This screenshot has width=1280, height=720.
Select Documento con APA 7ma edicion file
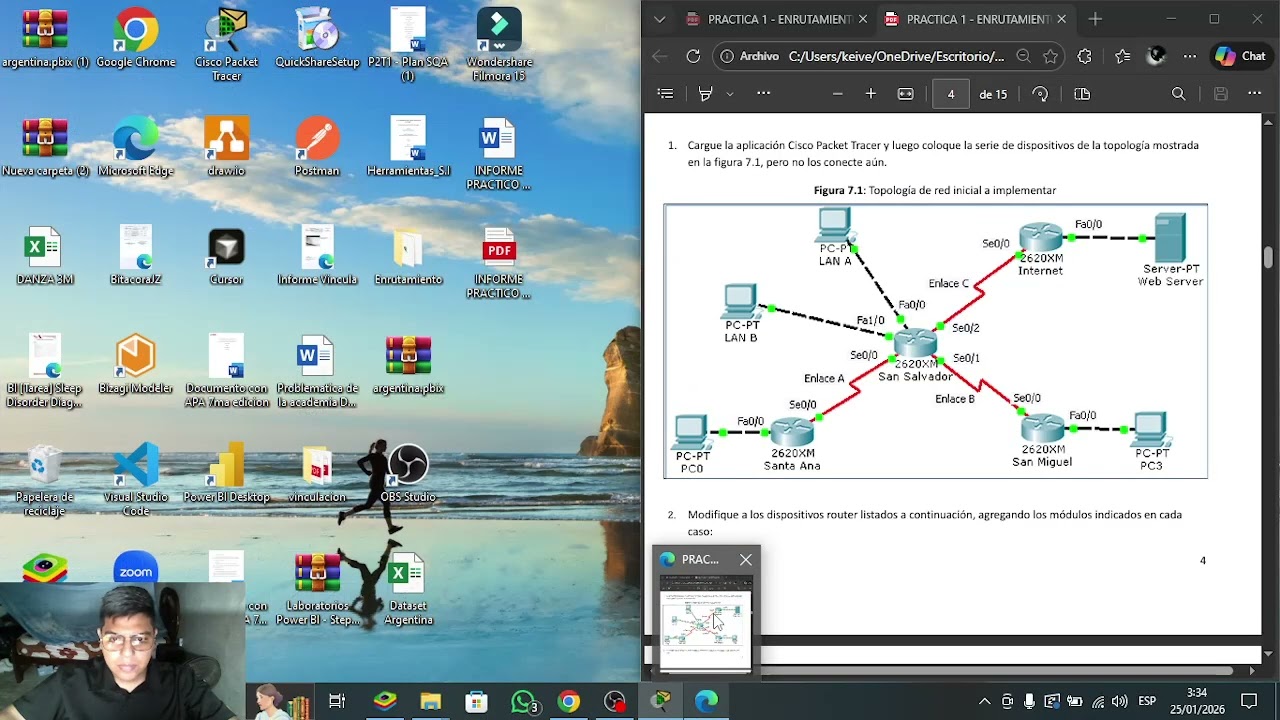(226, 370)
